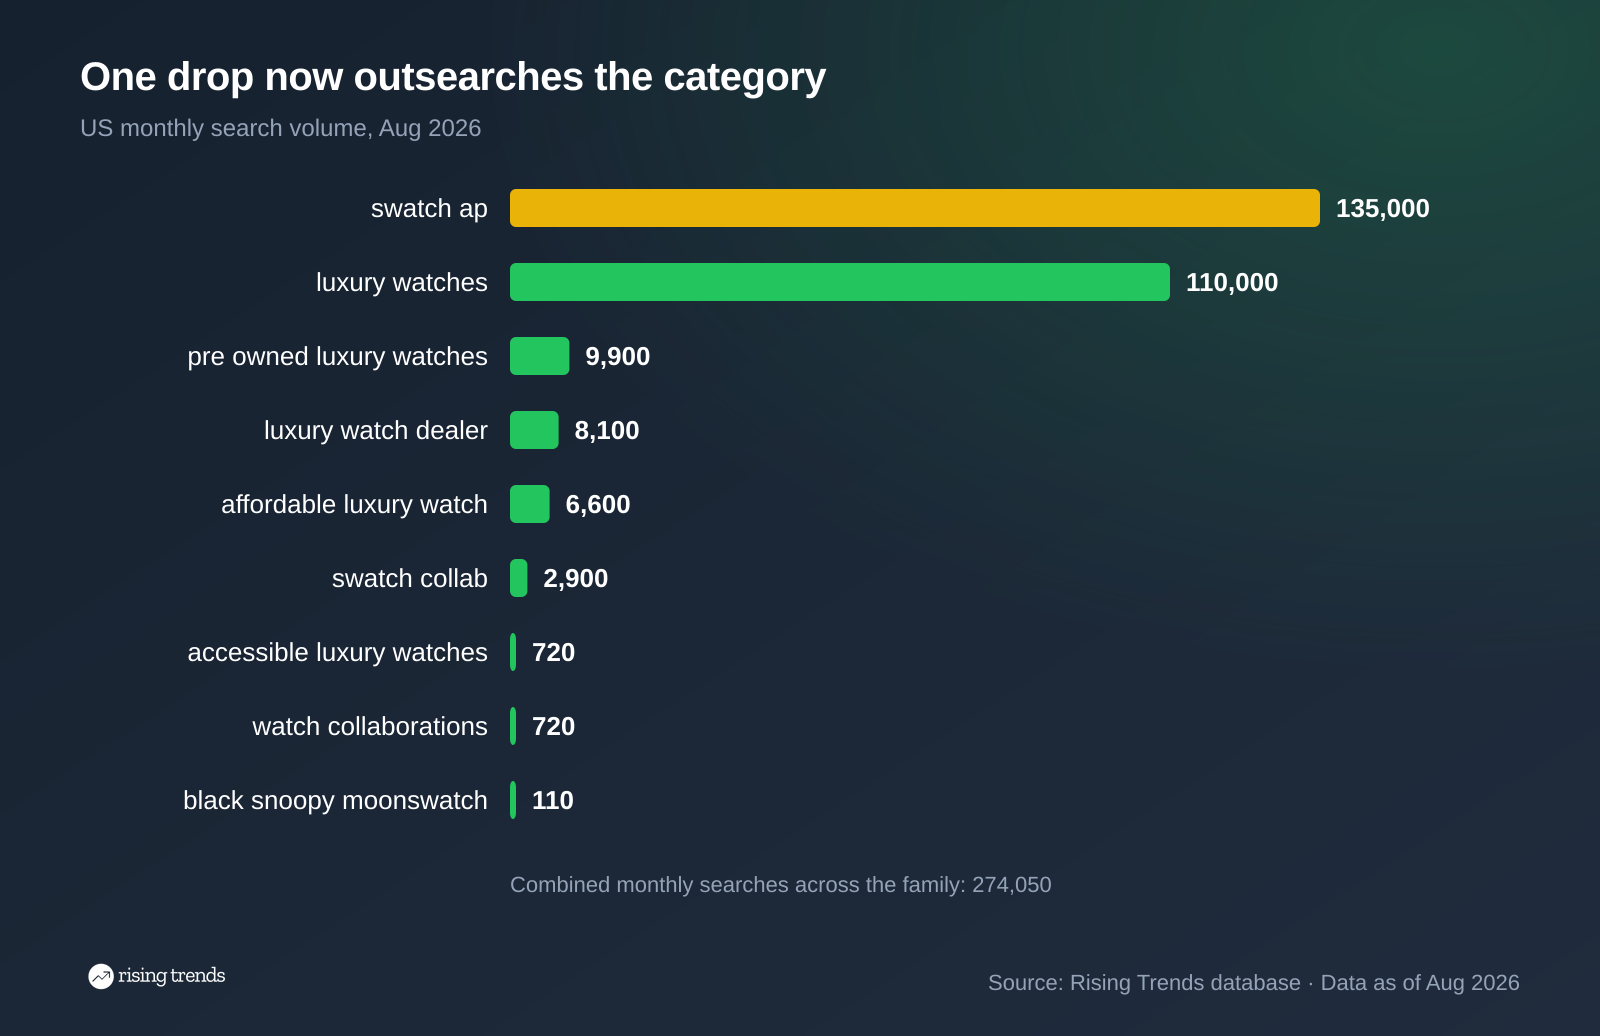
Task: Click the subtitle 'US monthly search volume, Aug 2026'
Action: tap(281, 128)
